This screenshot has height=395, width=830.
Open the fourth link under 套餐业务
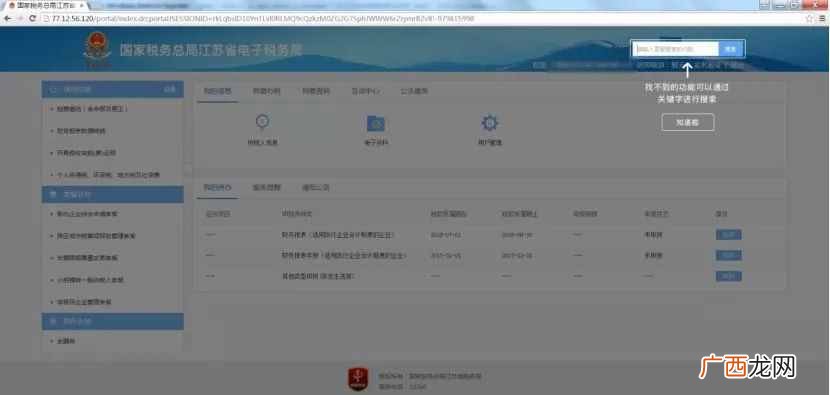pyautogui.click(x=90, y=280)
